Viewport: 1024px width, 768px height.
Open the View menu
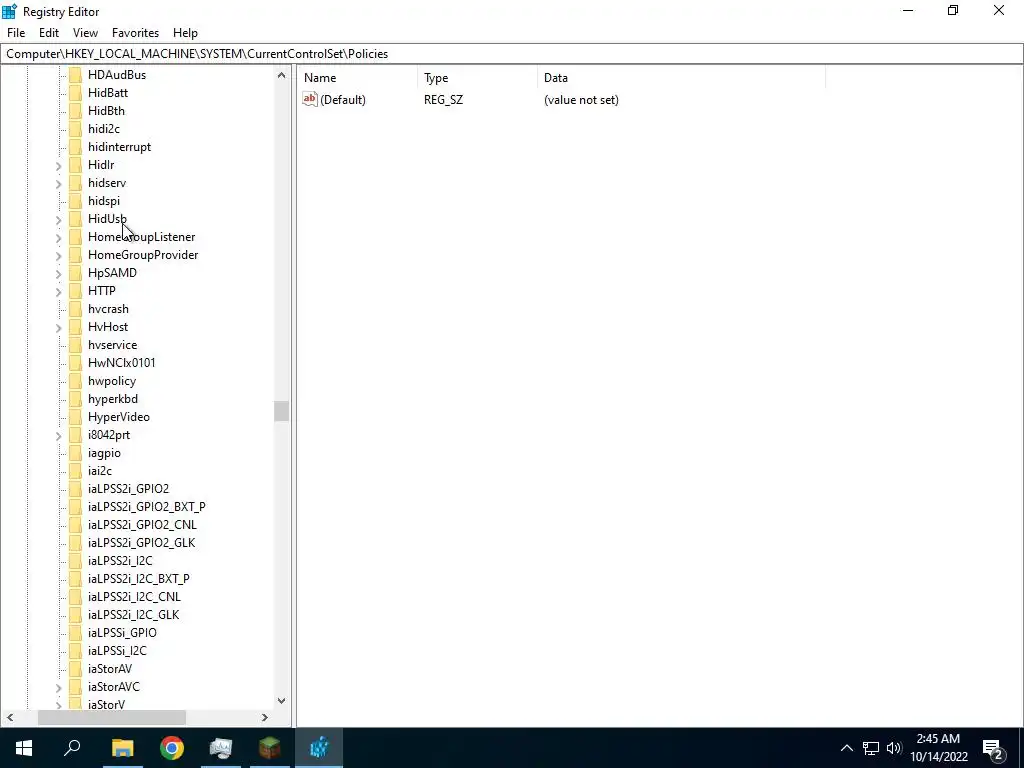pos(85,33)
